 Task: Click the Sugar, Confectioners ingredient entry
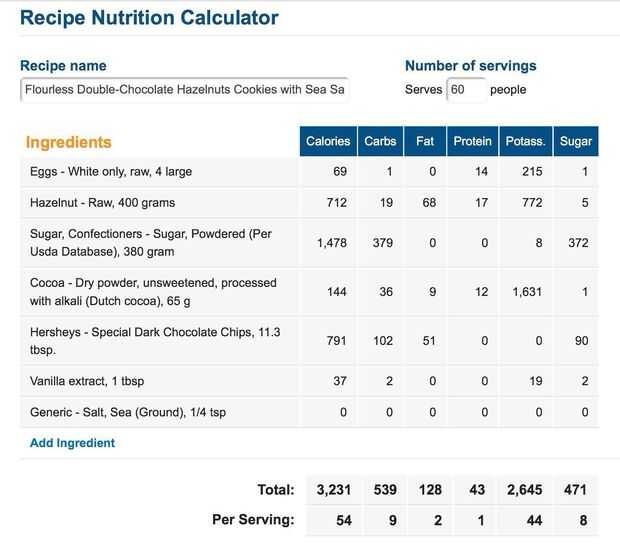point(150,243)
